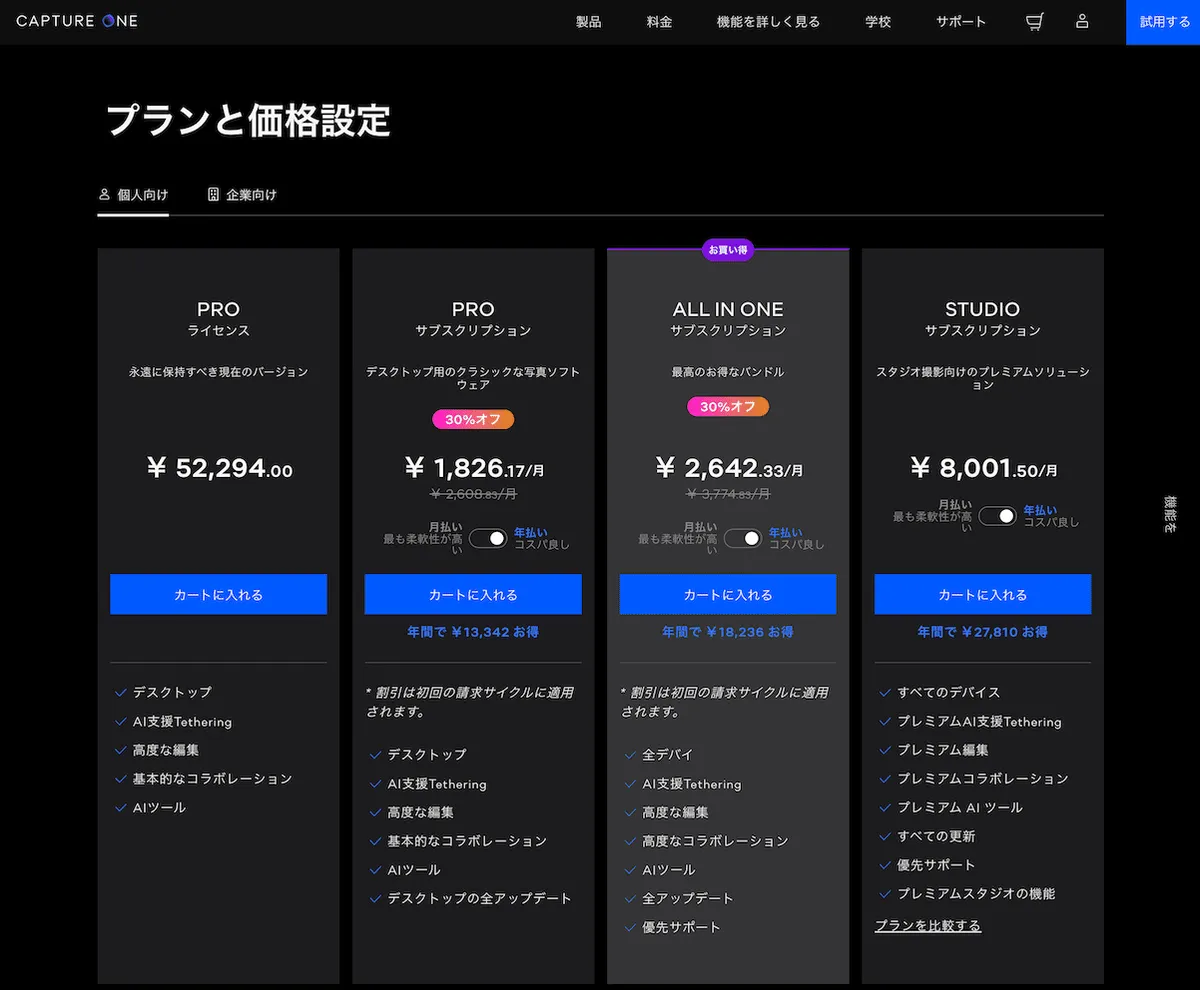Image resolution: width=1200 pixels, height=990 pixels.
Task: Open the shopping cart icon
Action: coord(1035,22)
